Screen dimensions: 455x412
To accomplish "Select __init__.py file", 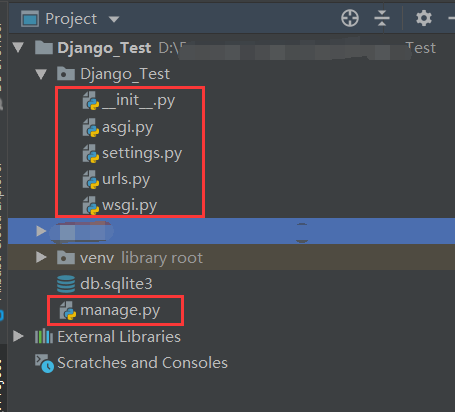I will point(138,101).
